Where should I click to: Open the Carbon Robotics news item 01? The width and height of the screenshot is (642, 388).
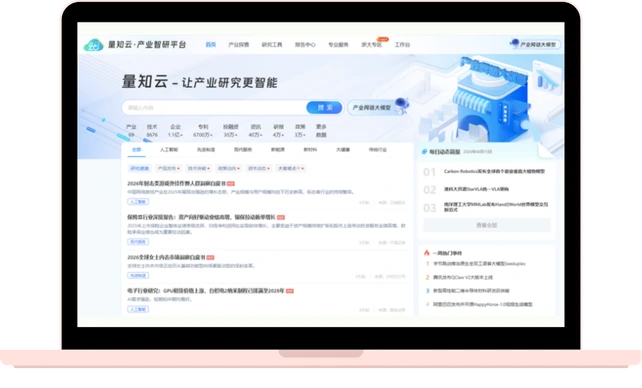click(x=494, y=171)
